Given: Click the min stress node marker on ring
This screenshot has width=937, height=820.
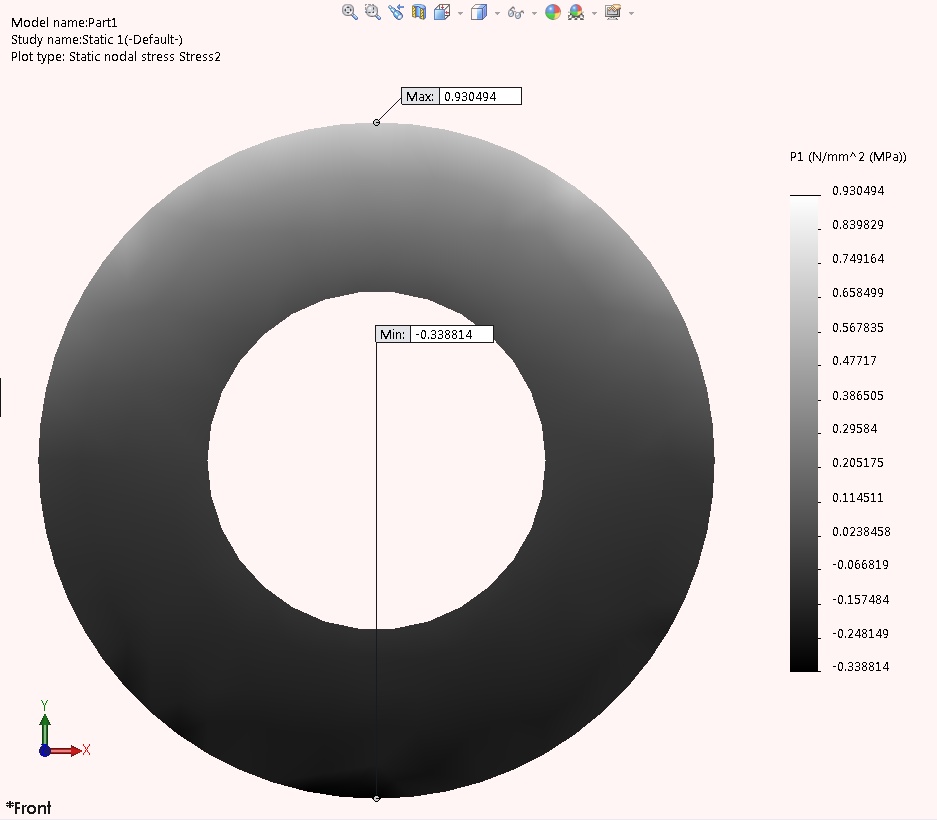Looking at the screenshot, I should coord(376,798).
